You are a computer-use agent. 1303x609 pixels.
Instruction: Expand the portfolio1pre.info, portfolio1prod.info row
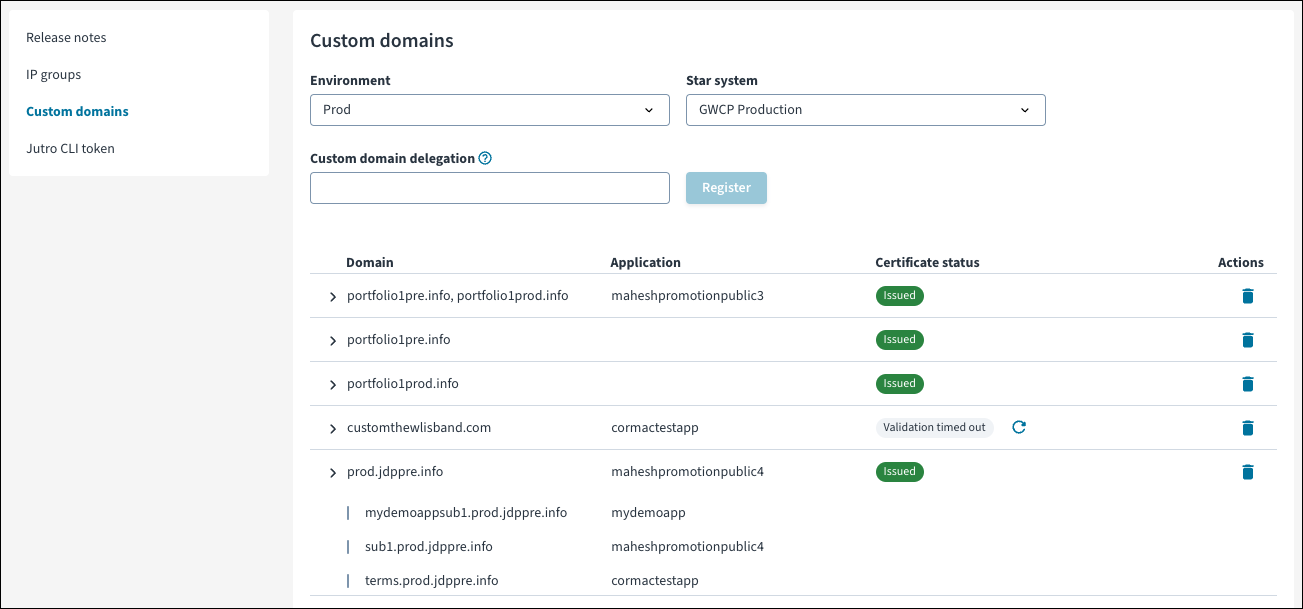click(x=333, y=297)
